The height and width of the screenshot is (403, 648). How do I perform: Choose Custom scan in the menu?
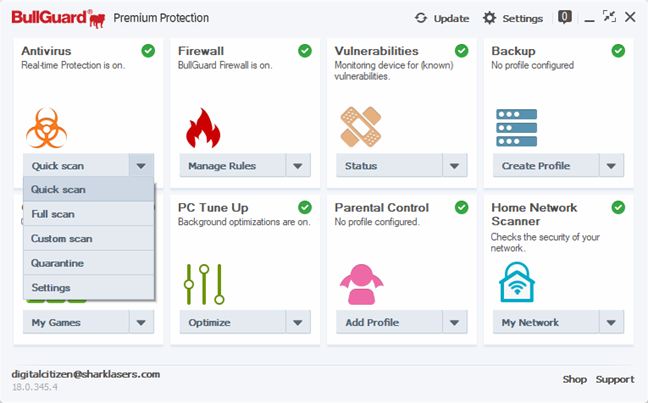[88, 238]
